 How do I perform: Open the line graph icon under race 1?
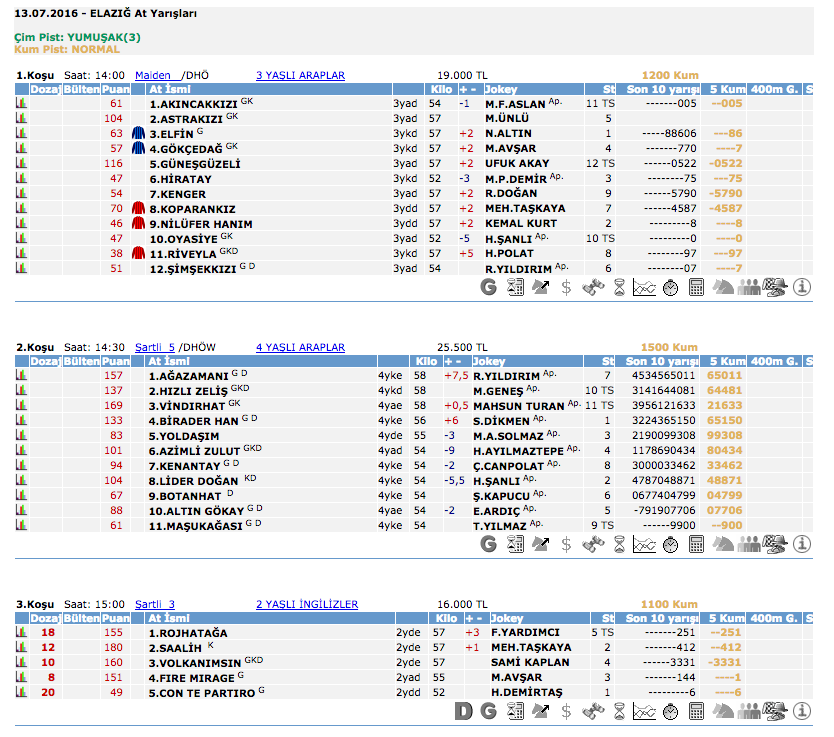point(644,288)
